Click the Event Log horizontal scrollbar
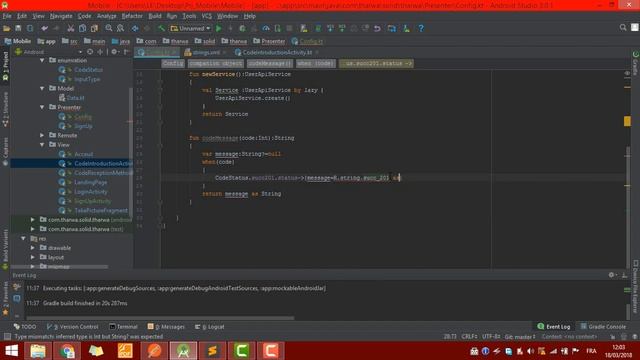The width and height of the screenshot is (640, 360). tap(160, 318)
